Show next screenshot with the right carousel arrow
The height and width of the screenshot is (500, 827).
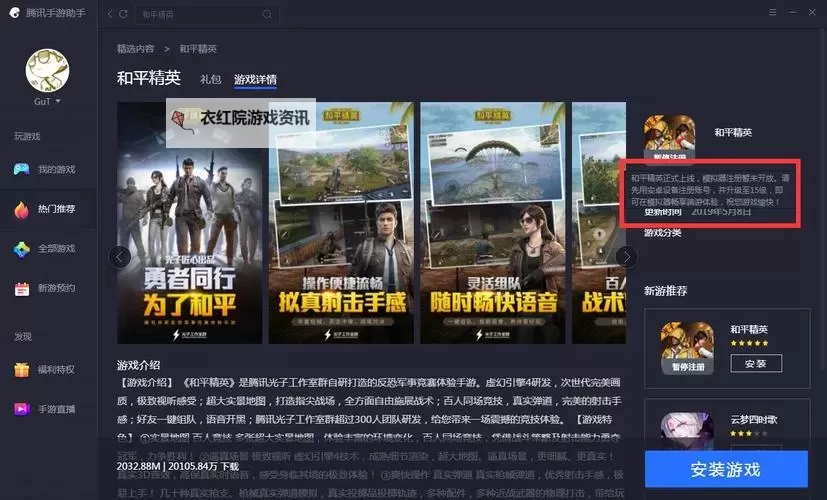click(x=627, y=257)
